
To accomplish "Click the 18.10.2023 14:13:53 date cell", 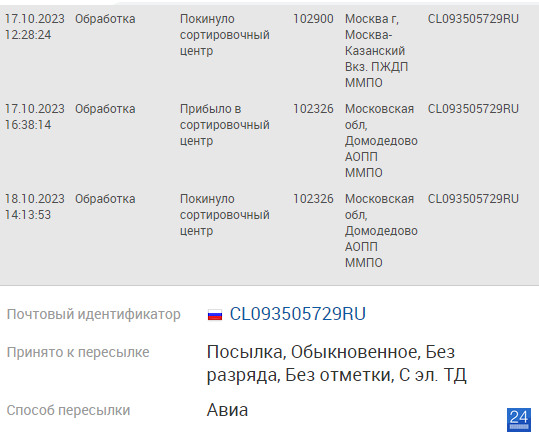I will tap(35, 207).
